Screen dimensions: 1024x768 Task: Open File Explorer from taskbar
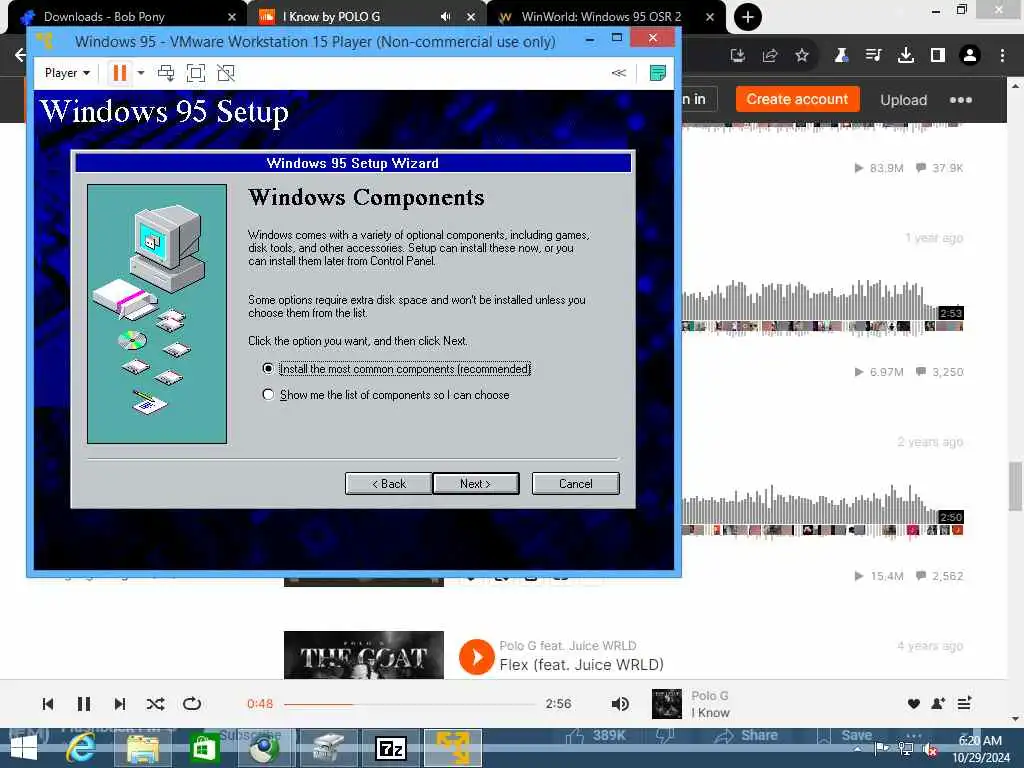click(x=142, y=748)
